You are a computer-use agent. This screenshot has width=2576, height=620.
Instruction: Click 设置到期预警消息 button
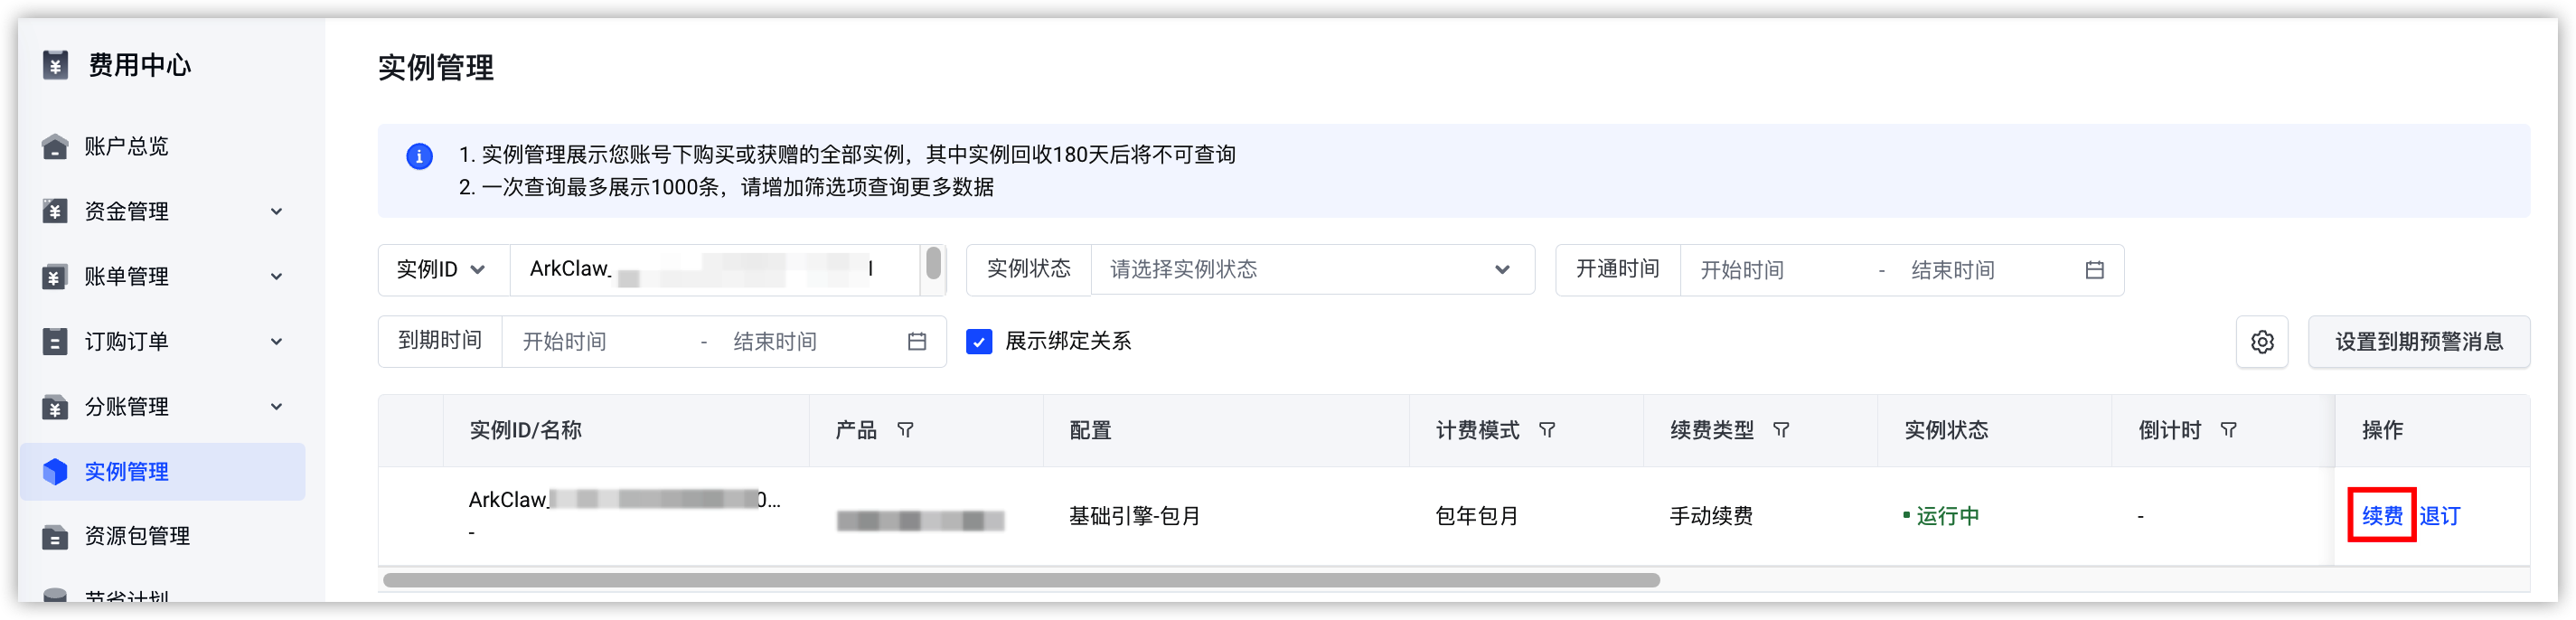point(2418,342)
